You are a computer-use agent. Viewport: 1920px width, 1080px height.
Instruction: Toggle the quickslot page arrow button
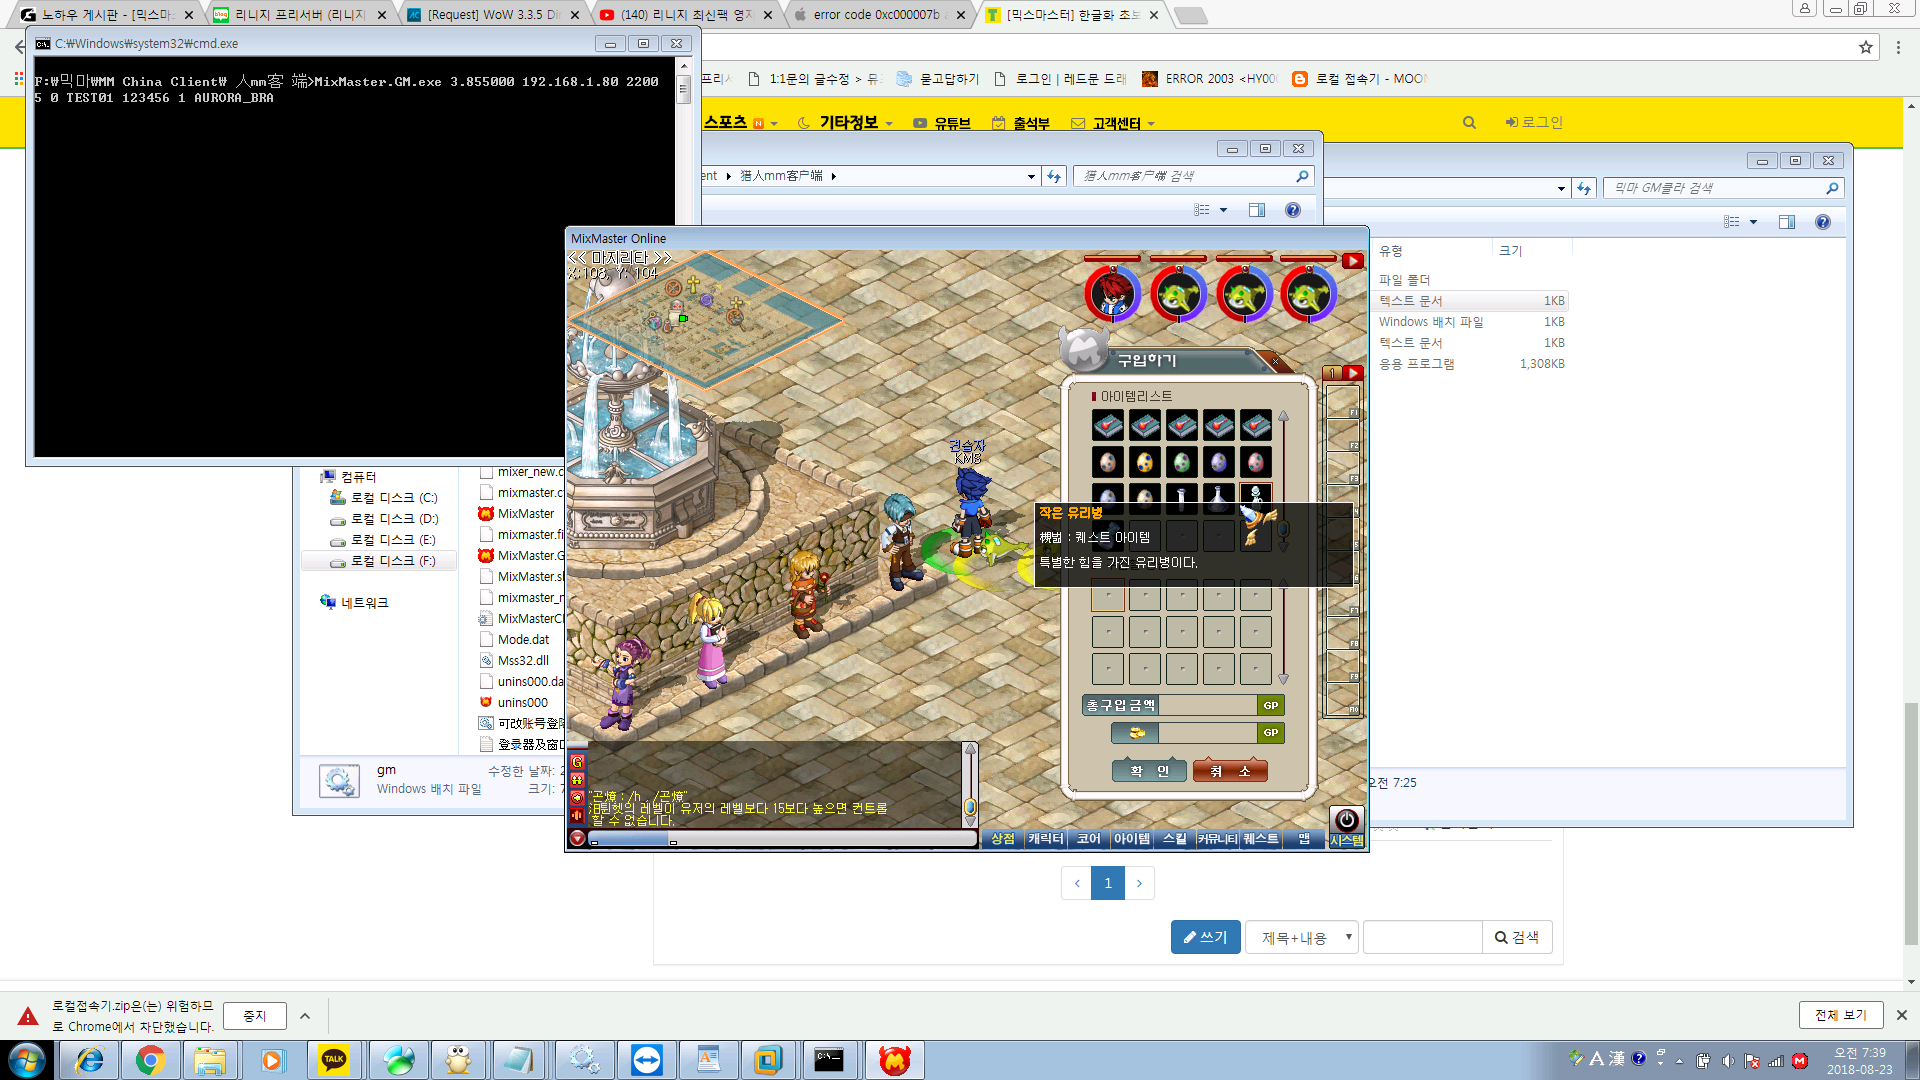point(1352,373)
